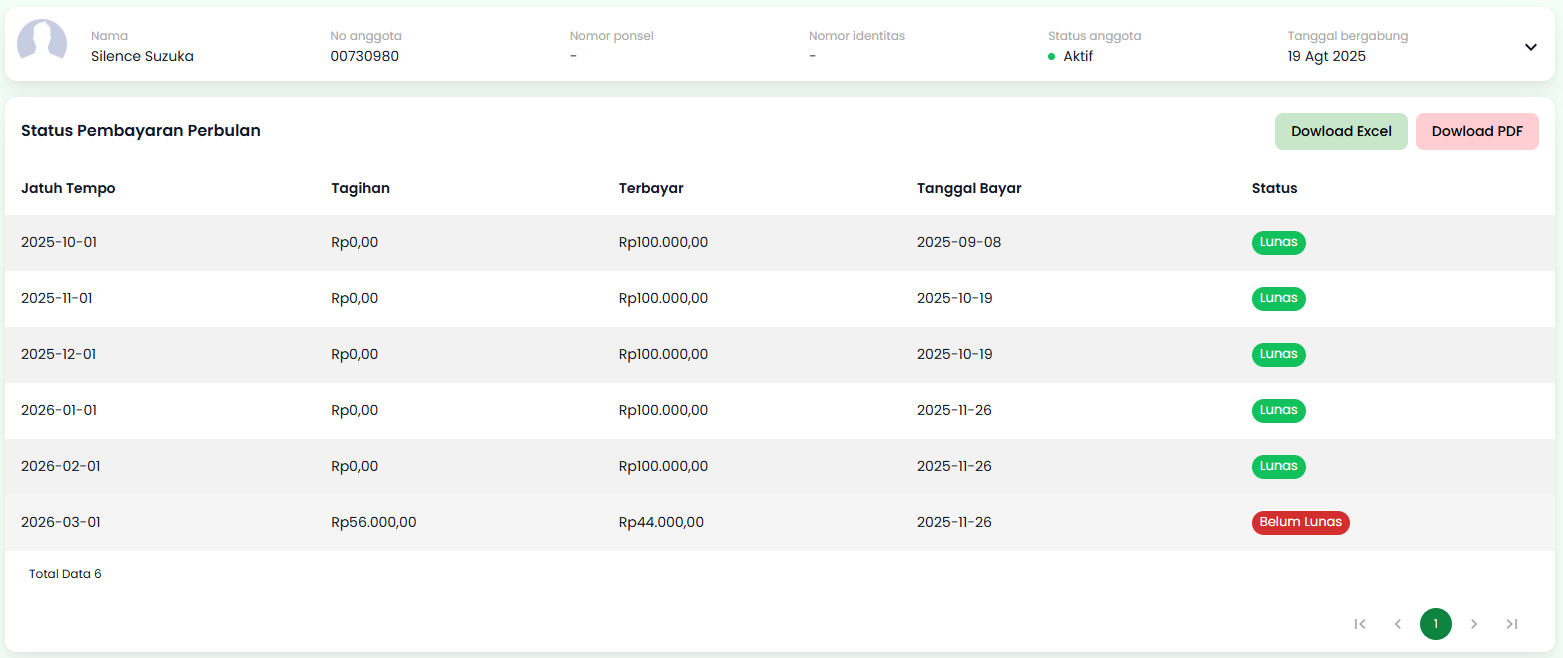This screenshot has height=658, width=1563.
Task: Select page 1 in pagination
Action: 1435,624
